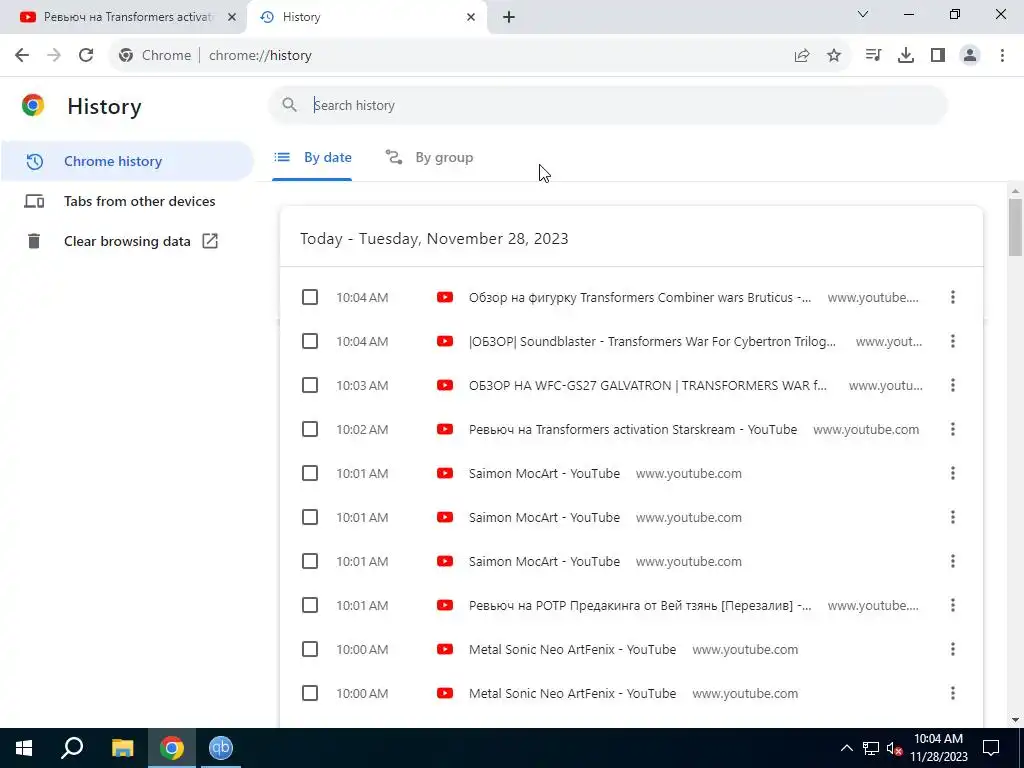Switch to the By group tab
1024x768 pixels.
[x=429, y=157]
